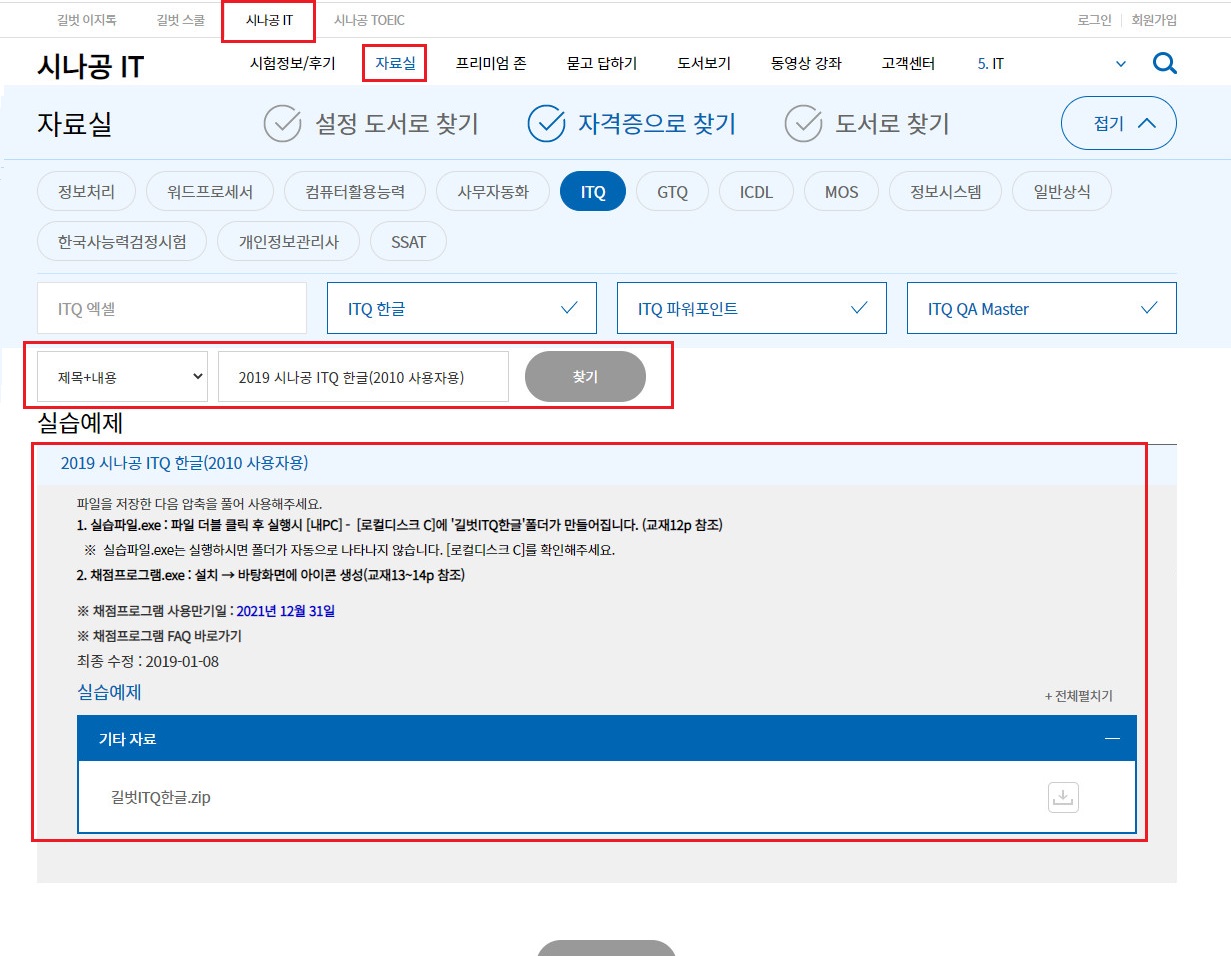Expand all with 전체펼치기

[1078, 696]
